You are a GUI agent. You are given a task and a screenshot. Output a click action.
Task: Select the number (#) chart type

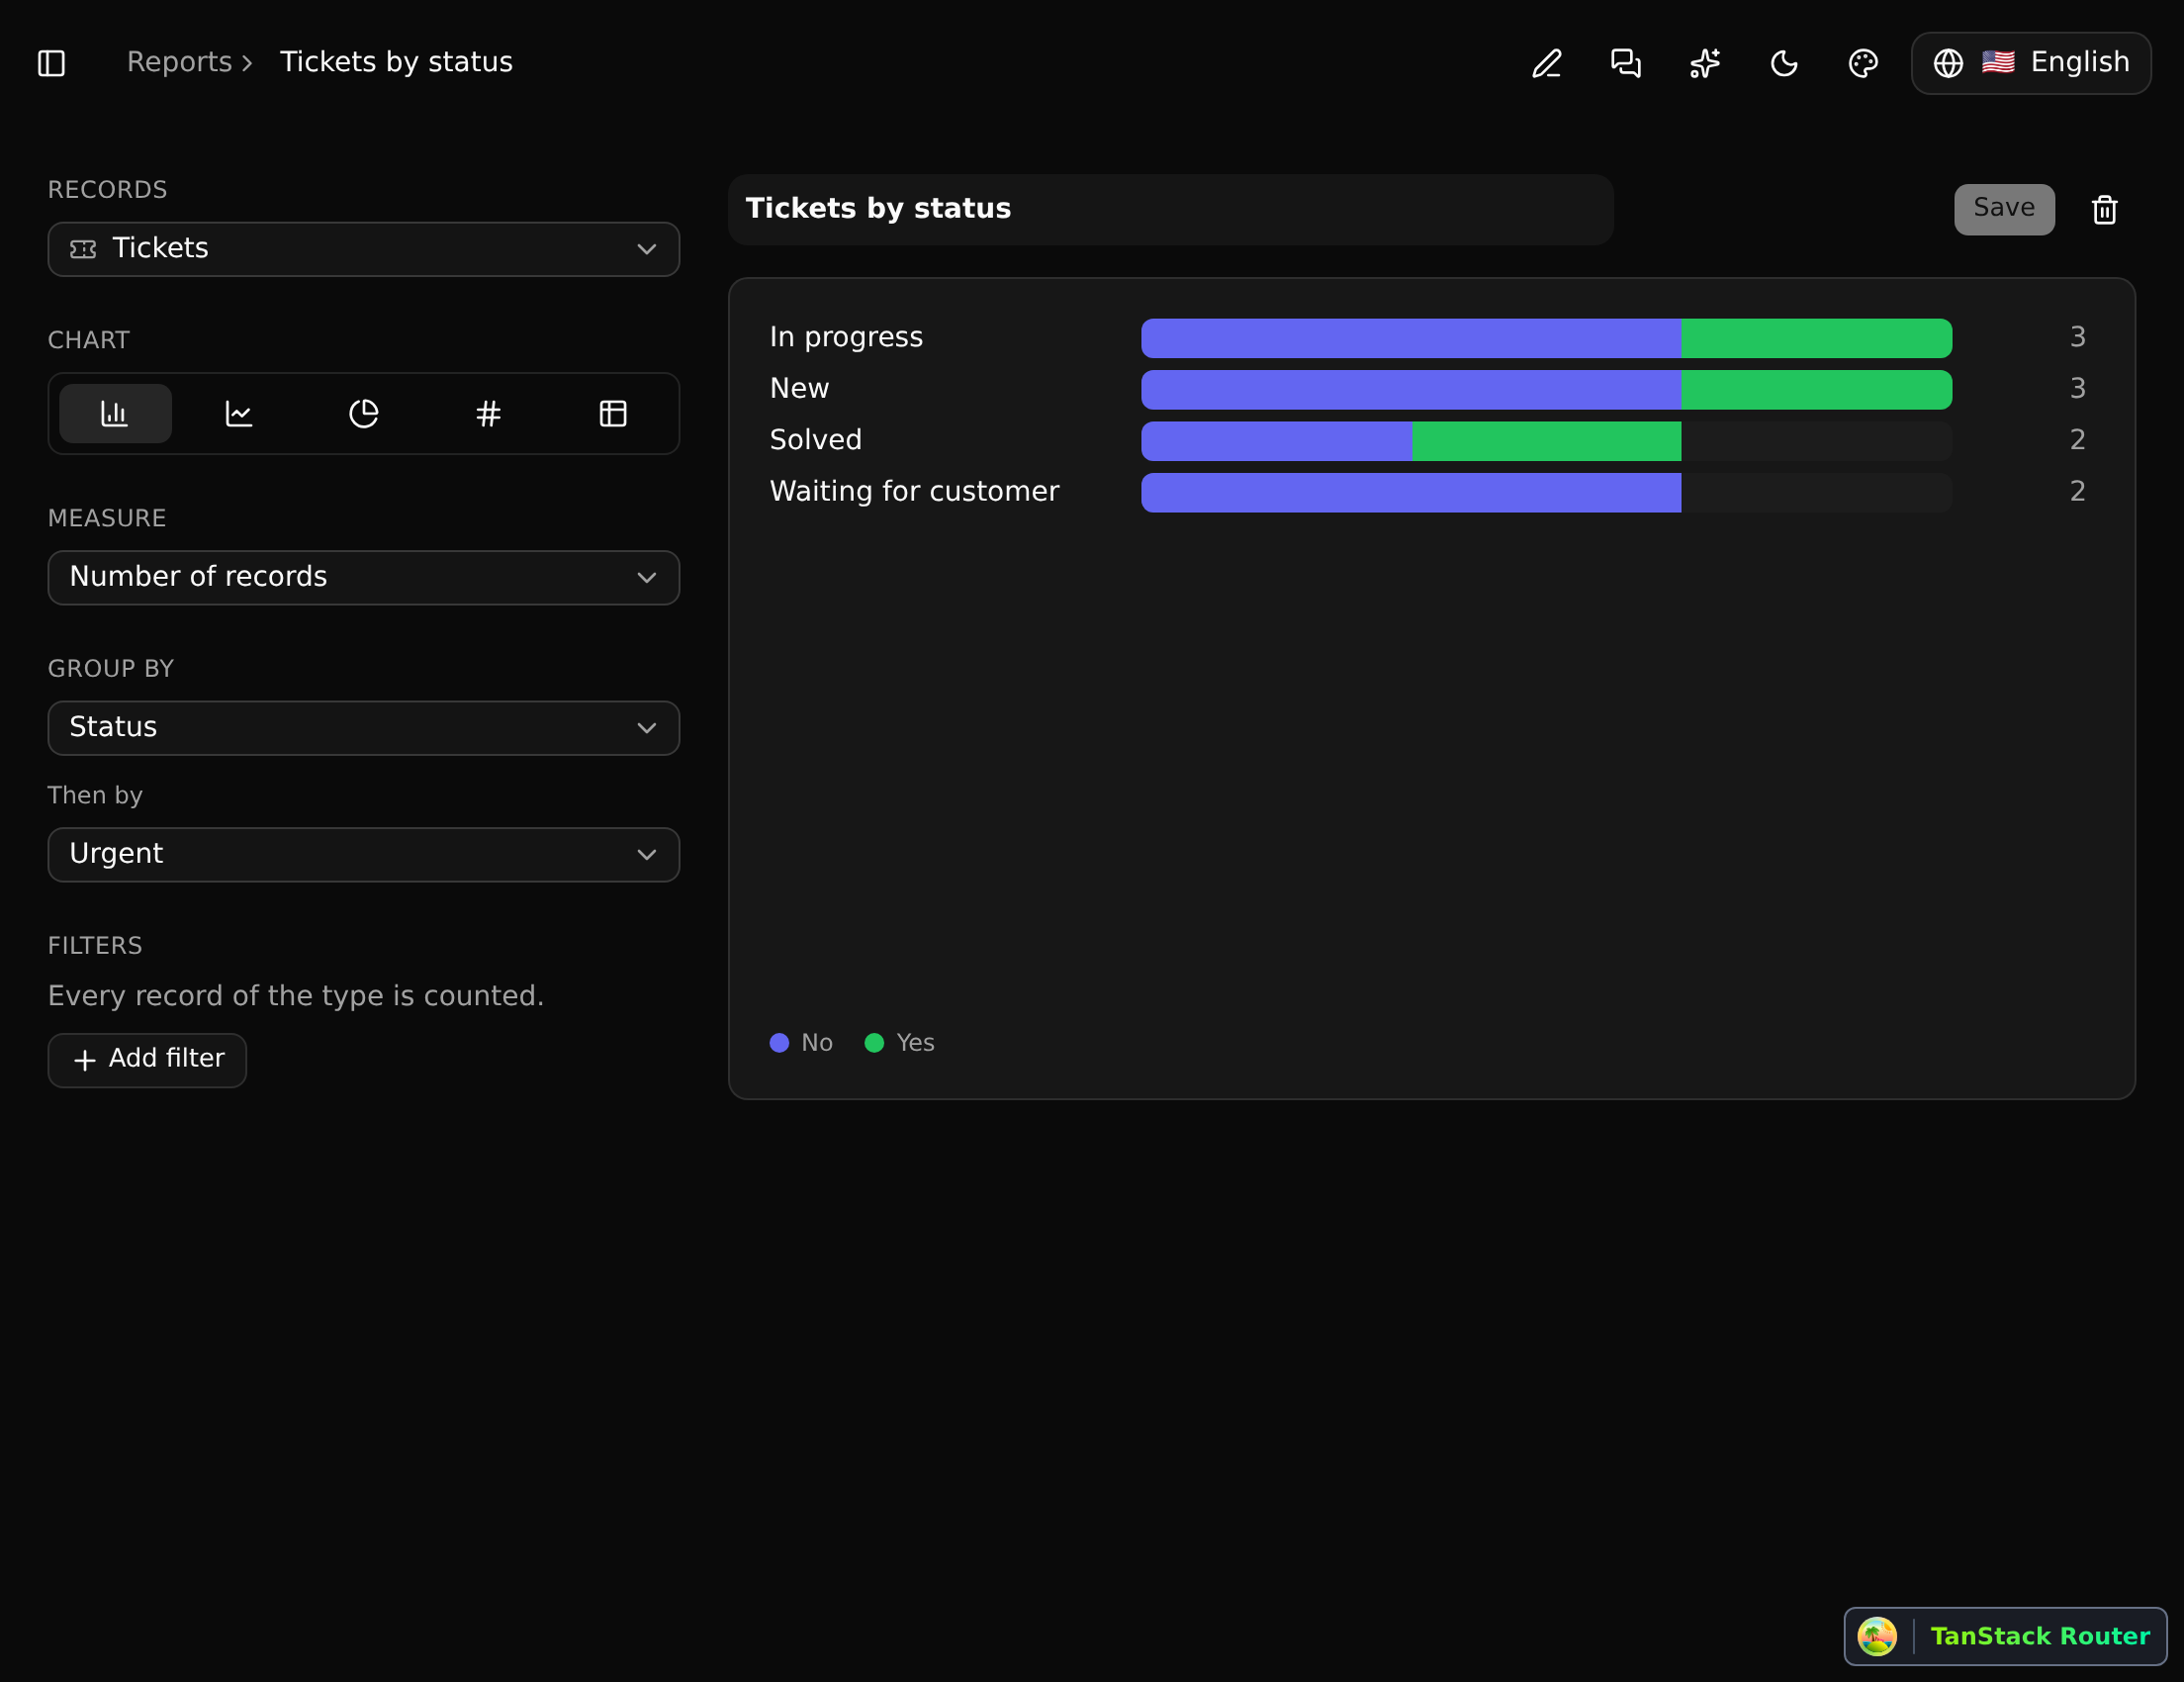pos(488,414)
